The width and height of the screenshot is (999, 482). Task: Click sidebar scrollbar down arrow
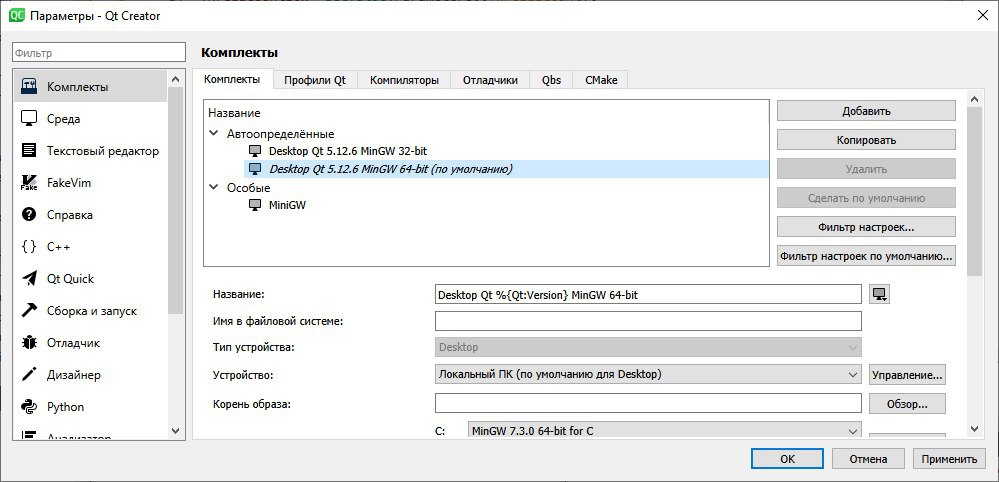[x=176, y=430]
